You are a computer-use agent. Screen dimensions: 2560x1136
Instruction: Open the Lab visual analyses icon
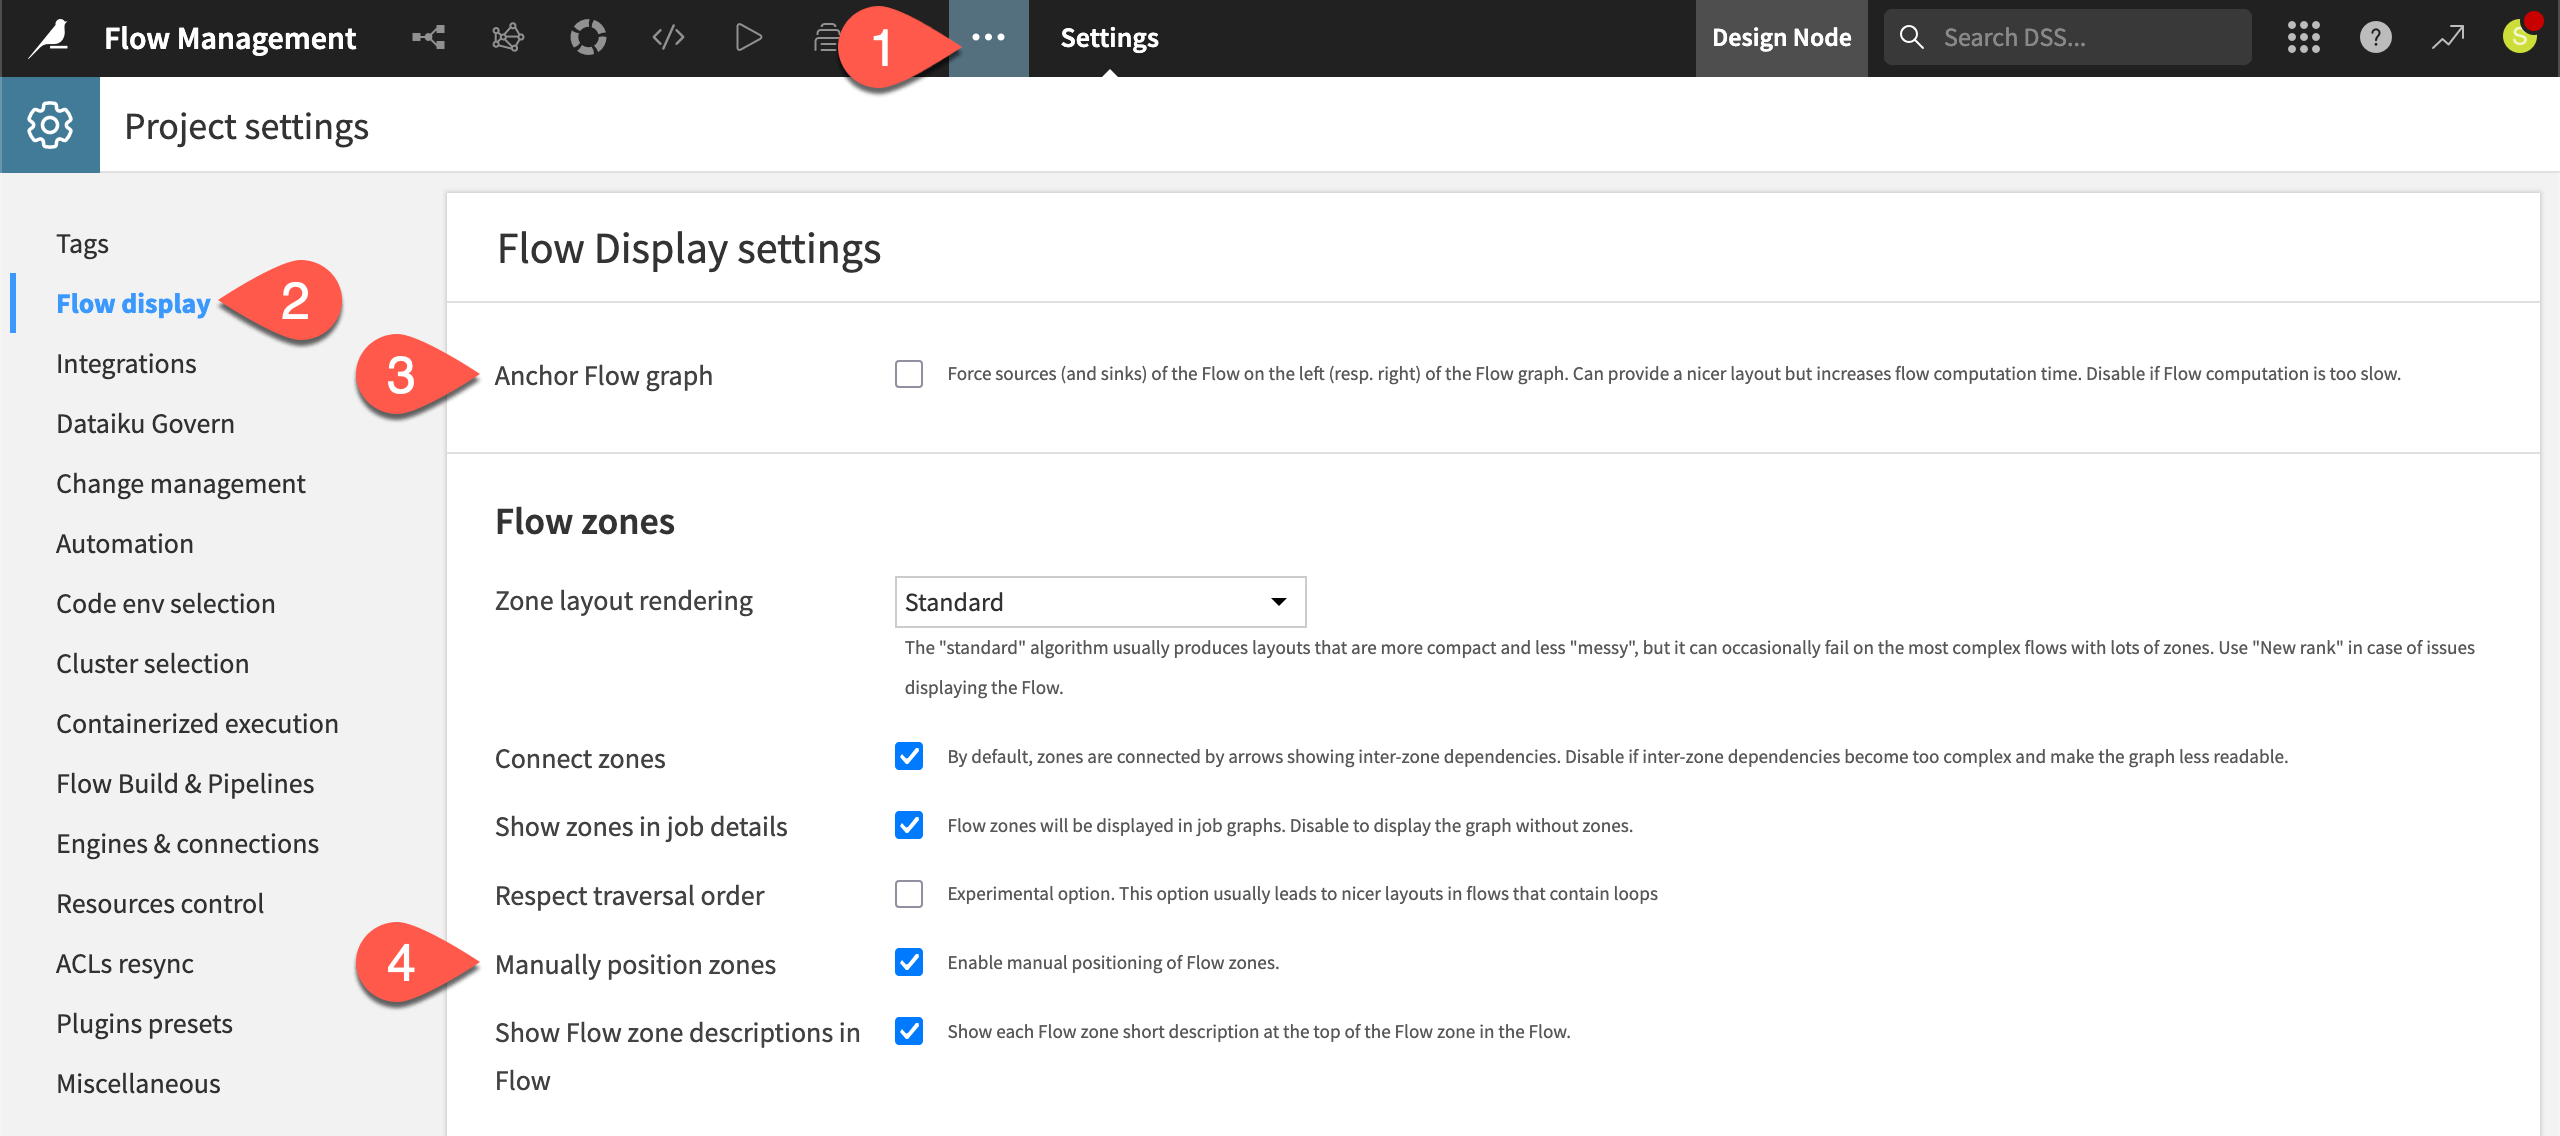pyautogui.click(x=508, y=38)
